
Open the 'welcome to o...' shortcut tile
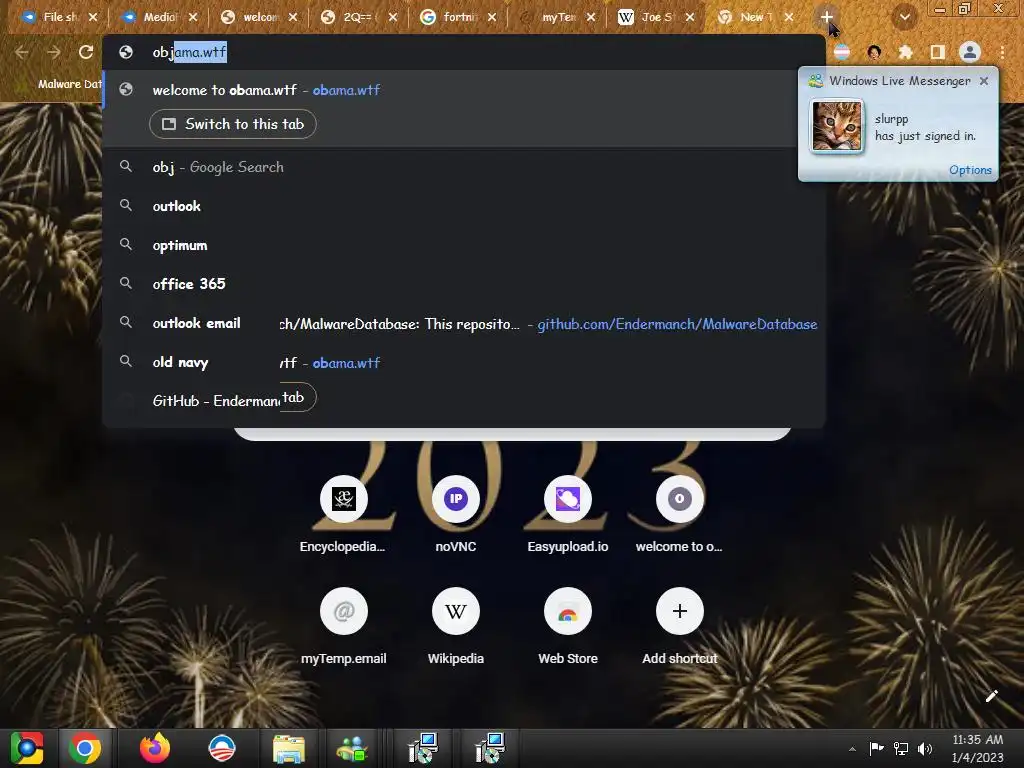(x=679, y=515)
